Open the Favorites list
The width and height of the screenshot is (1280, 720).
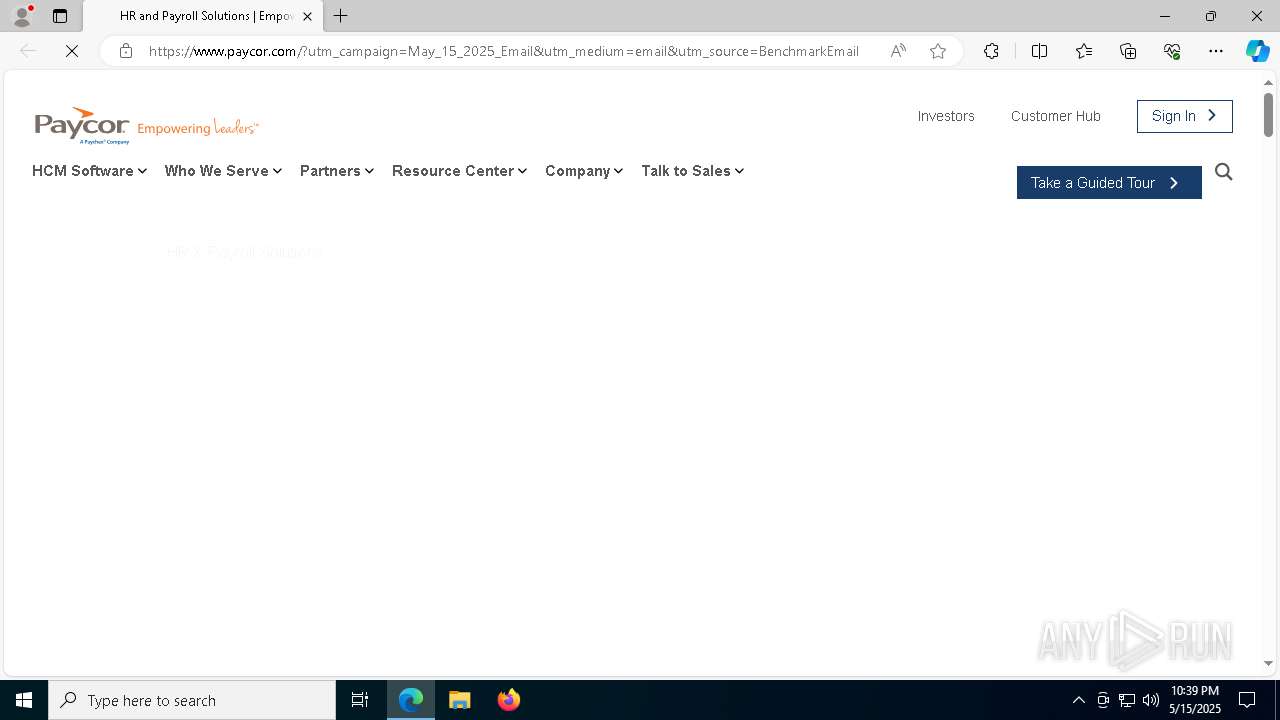(x=1084, y=51)
